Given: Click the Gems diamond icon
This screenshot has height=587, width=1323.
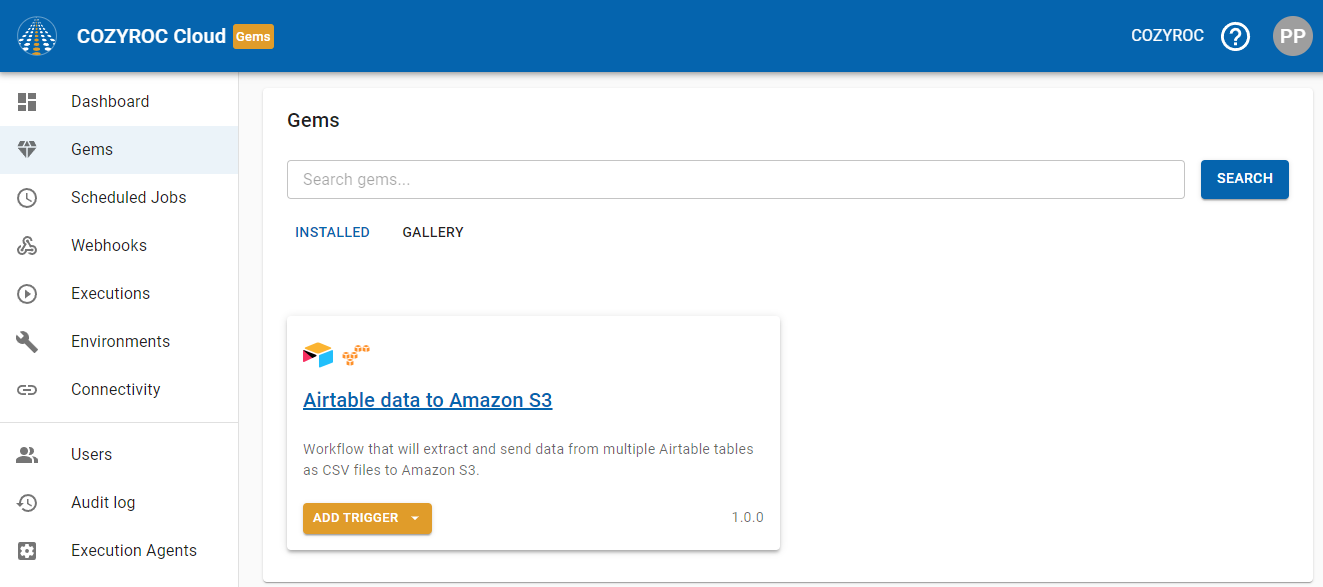Looking at the screenshot, I should coord(27,150).
